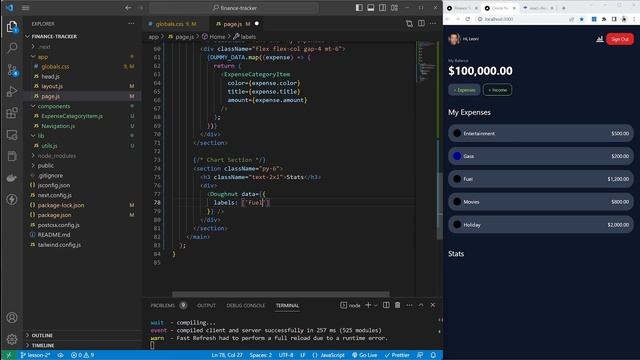This screenshot has width=640, height=360.
Task: Open the Extensions view
Action: (x=12, y=113)
